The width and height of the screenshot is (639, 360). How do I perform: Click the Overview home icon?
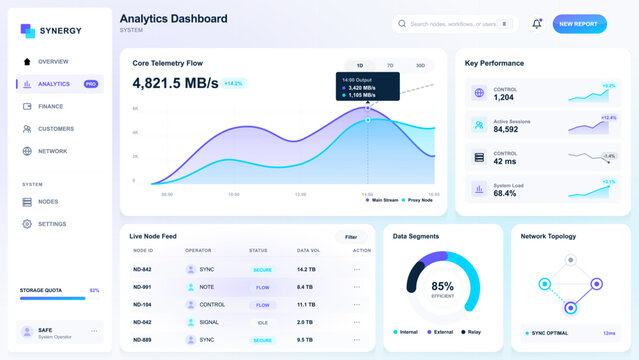[x=27, y=62]
